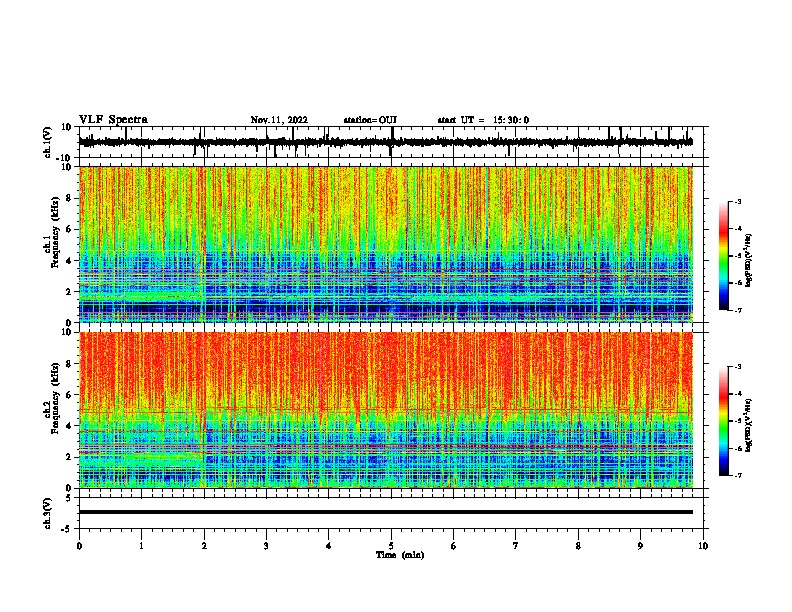Click the "-3" label on ch.2 color bar
The height and width of the screenshot is (612, 792).
tap(737, 367)
